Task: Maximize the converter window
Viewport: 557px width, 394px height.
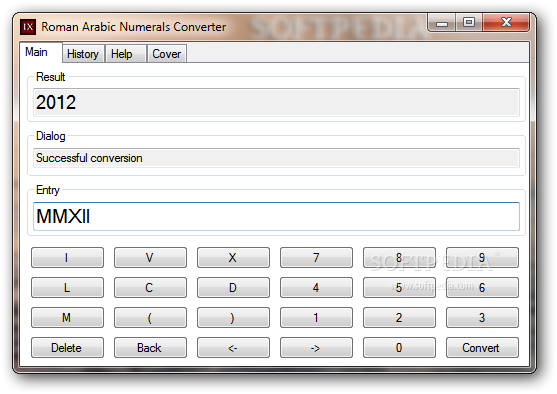Action: 469,23
